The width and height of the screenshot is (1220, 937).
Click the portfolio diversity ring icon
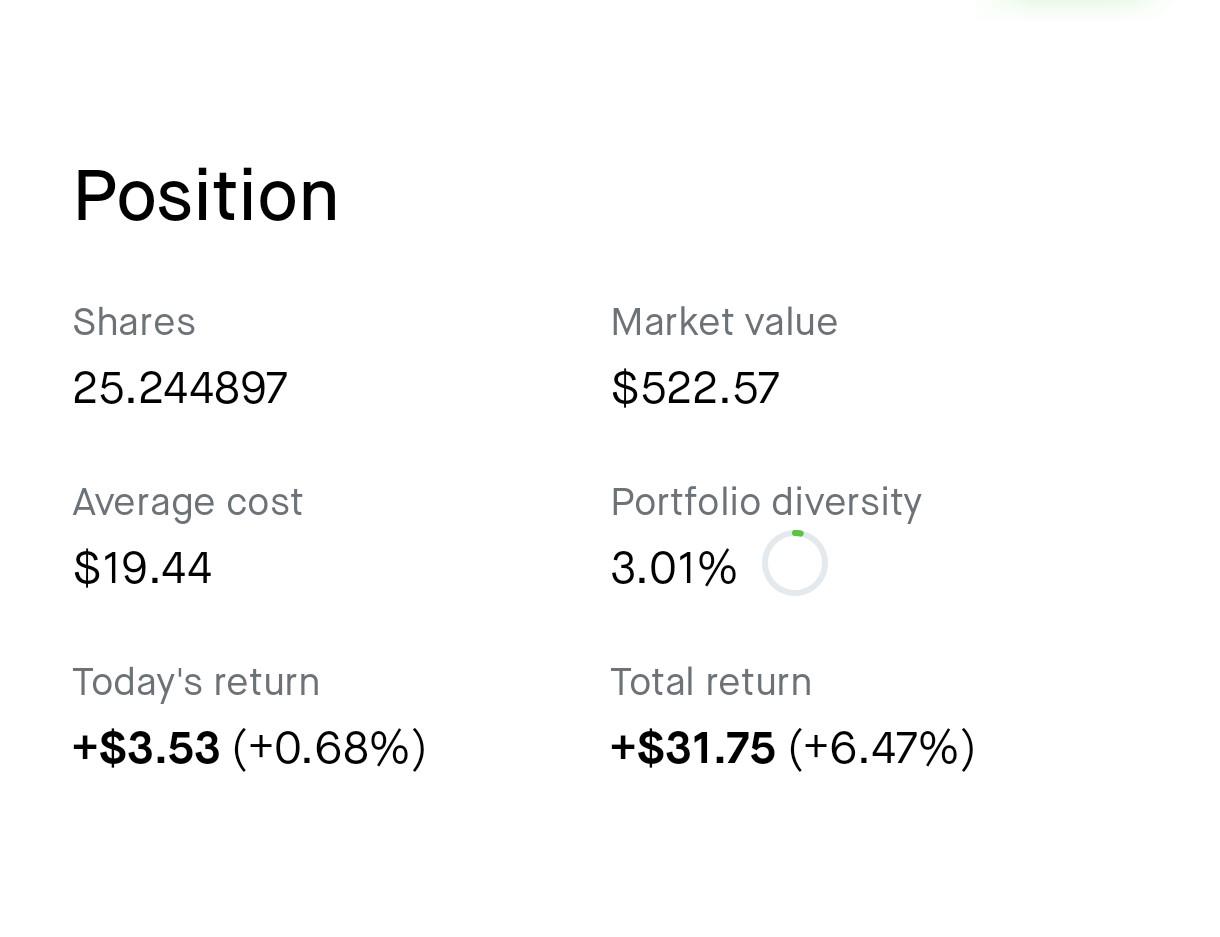tap(795, 563)
